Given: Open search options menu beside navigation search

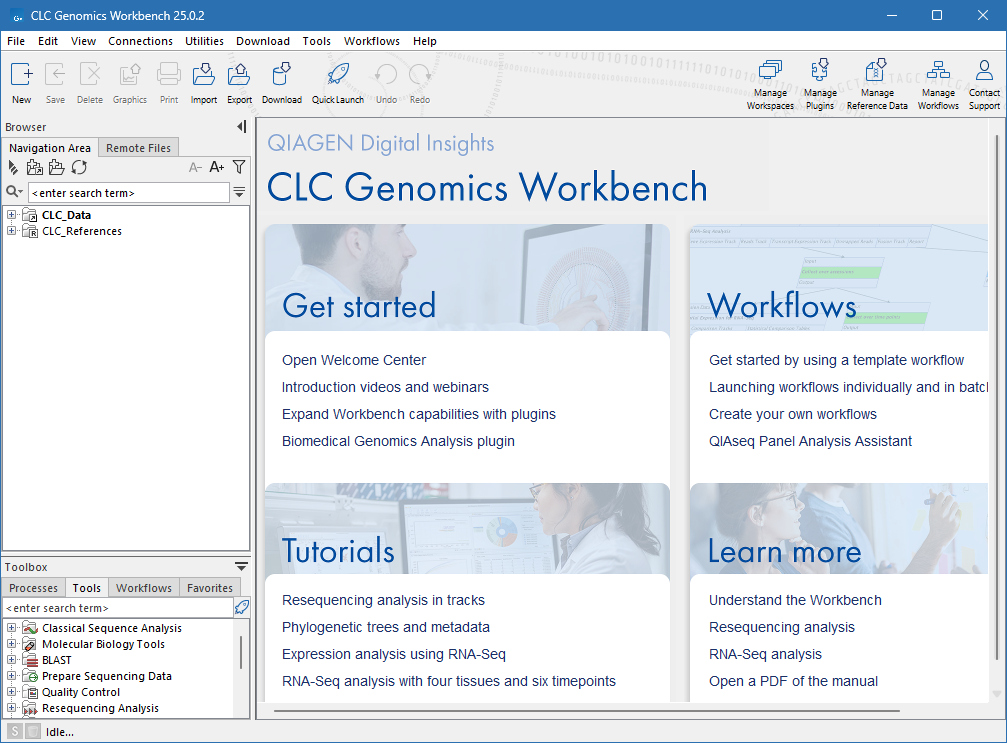Looking at the screenshot, I should coord(239,192).
